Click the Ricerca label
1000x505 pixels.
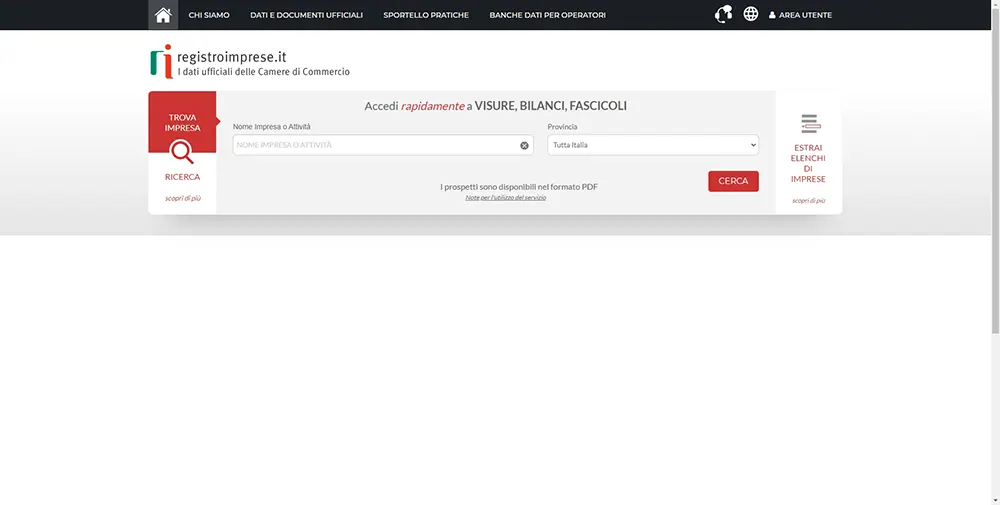(182, 177)
